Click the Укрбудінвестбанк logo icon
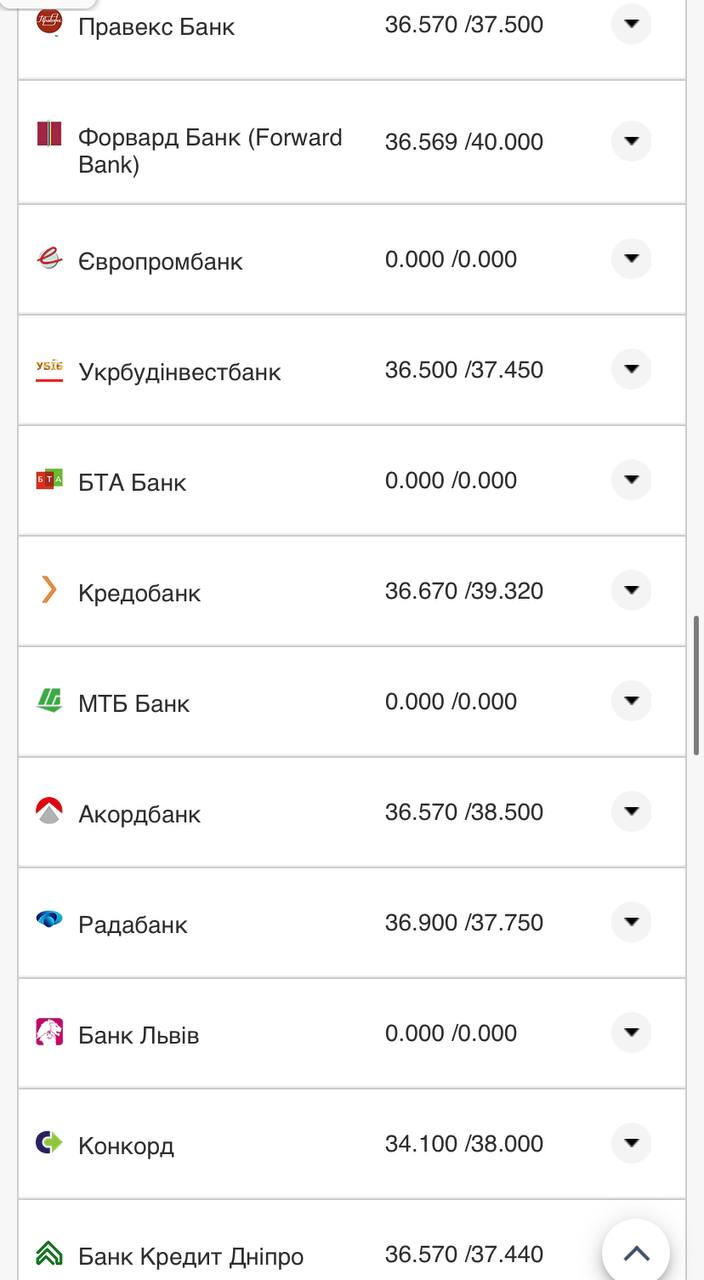The image size is (704, 1280). click(x=49, y=371)
